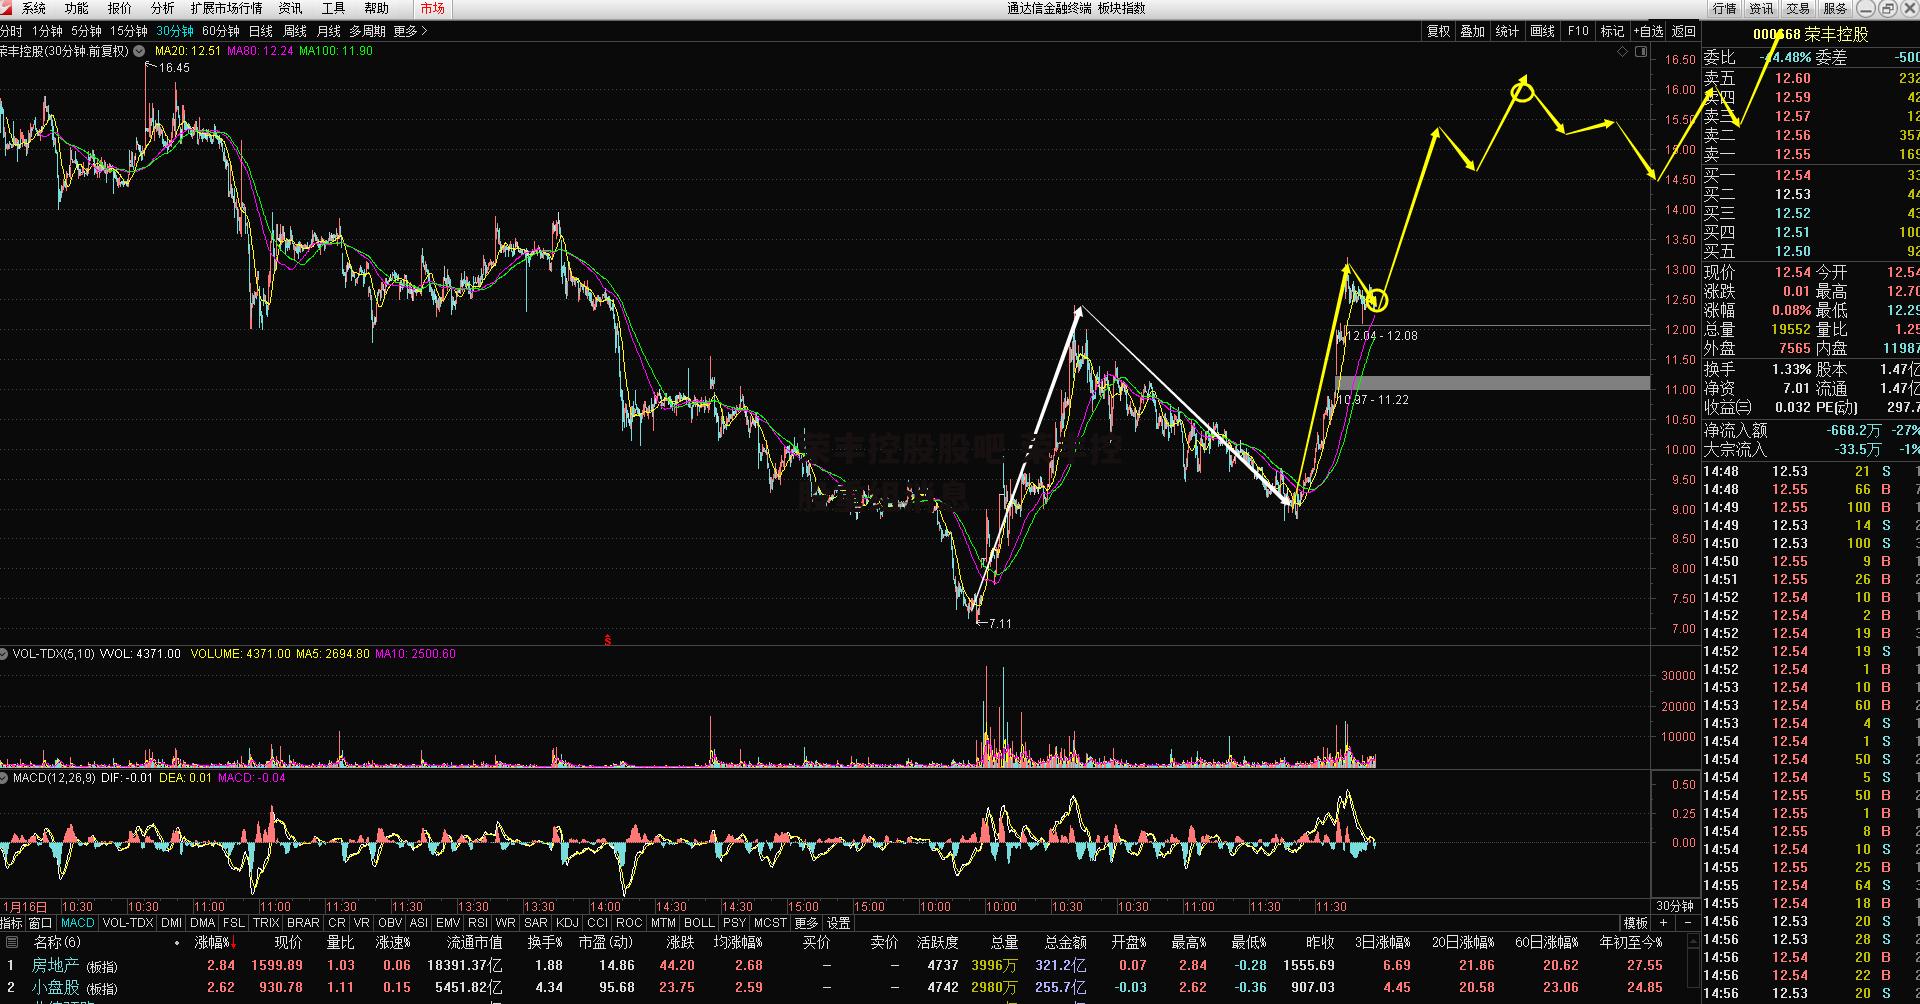Viewport: 1920px width, 1004px height.
Task: Sort the list by 总金额 column
Action: (x=1065, y=942)
